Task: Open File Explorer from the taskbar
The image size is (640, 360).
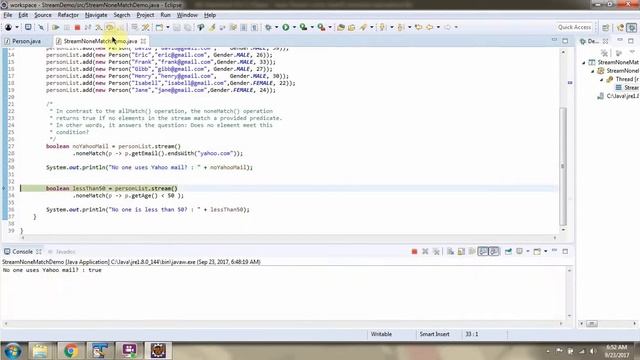Action: [40, 351]
